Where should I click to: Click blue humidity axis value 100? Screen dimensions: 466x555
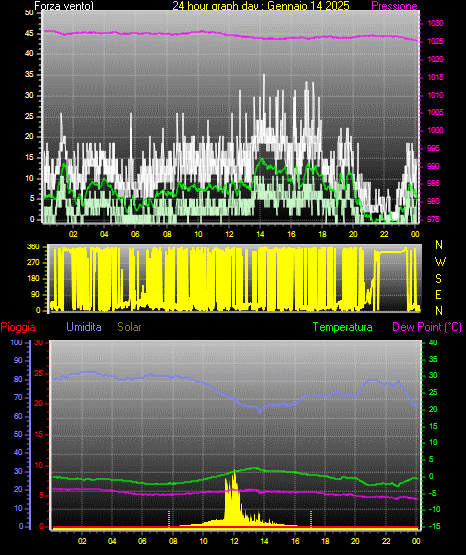tap(16, 343)
